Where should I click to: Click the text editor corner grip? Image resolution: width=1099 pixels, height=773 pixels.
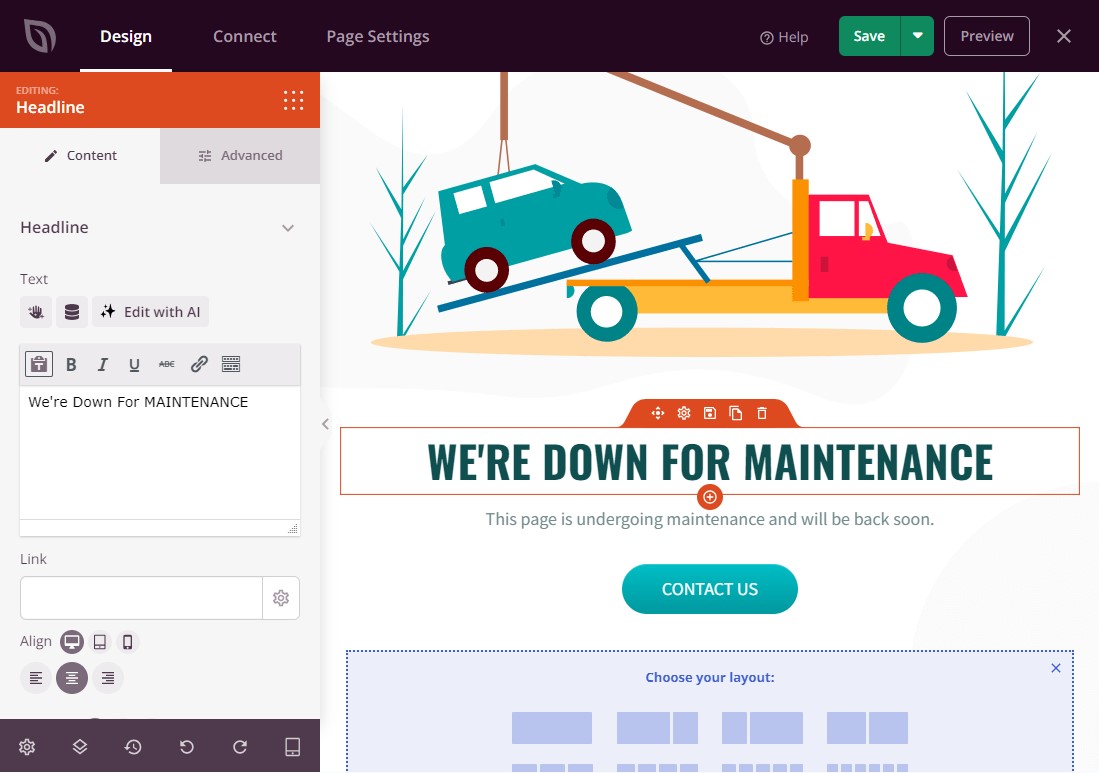(293, 528)
